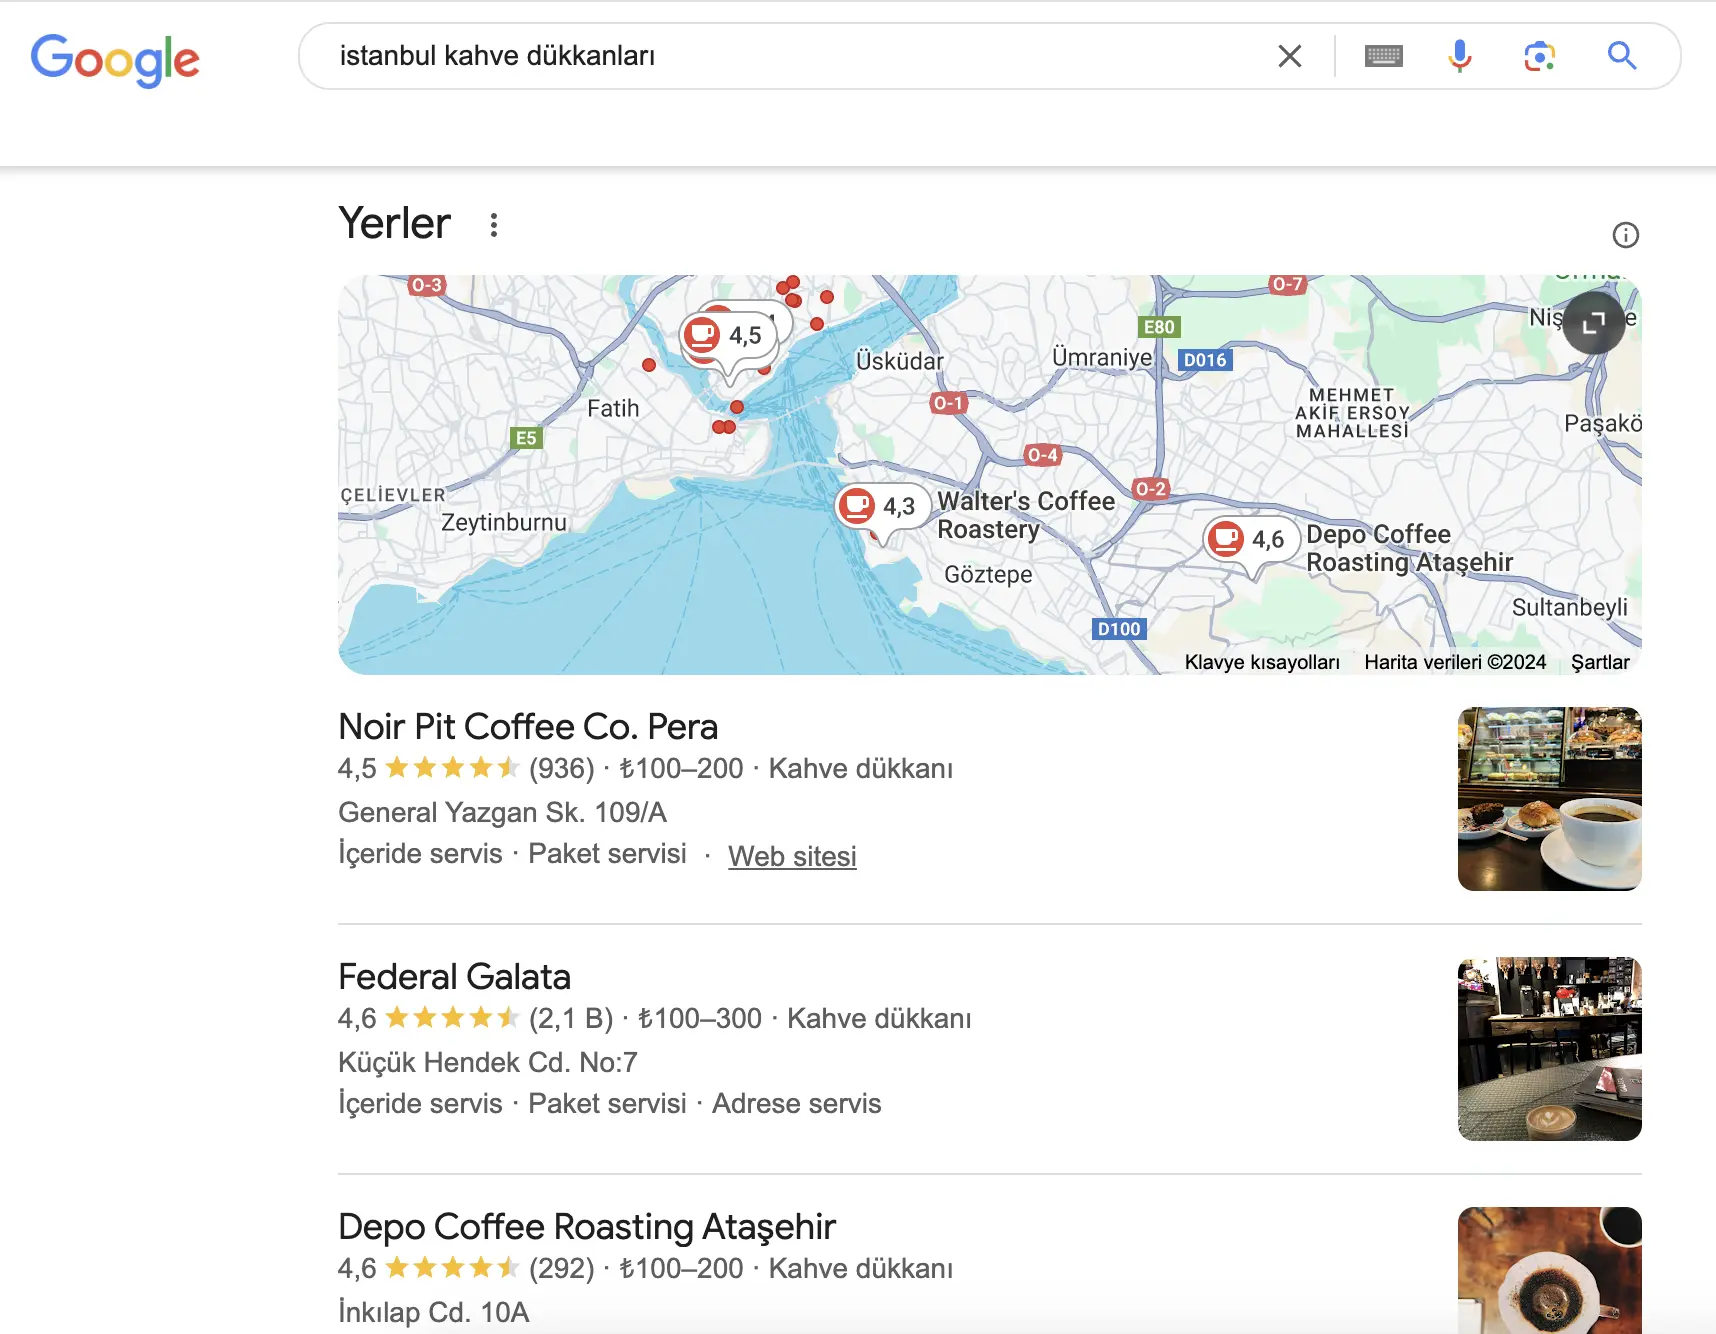The width and height of the screenshot is (1716, 1334).
Task: Select the 4,5 rating map pin
Action: pos(730,337)
